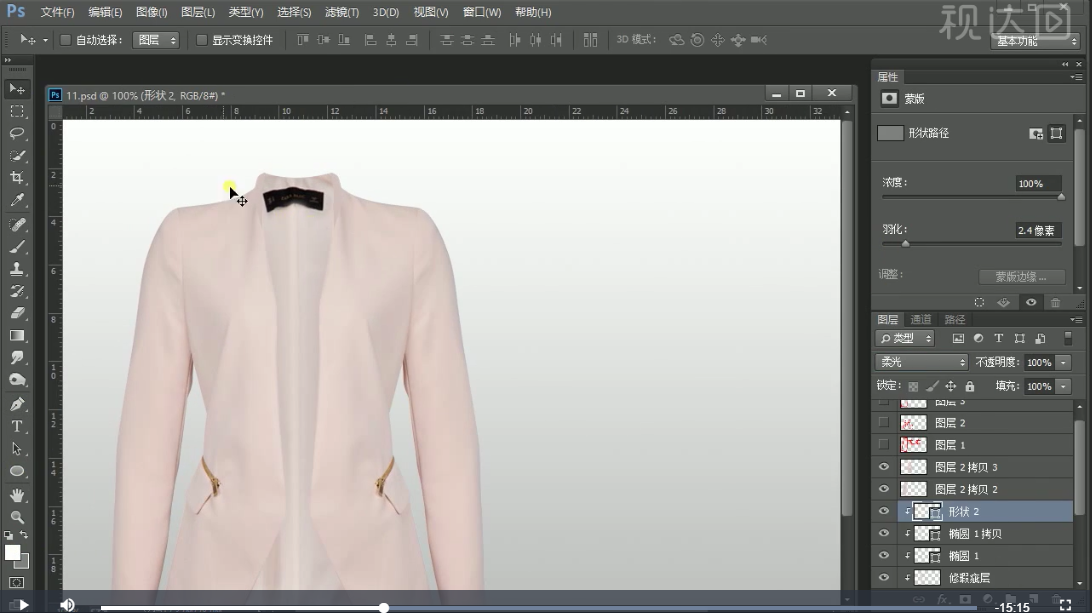Enter fullscreen with the video fullscreen button
This screenshot has width=1092, height=613.
click(1065, 606)
